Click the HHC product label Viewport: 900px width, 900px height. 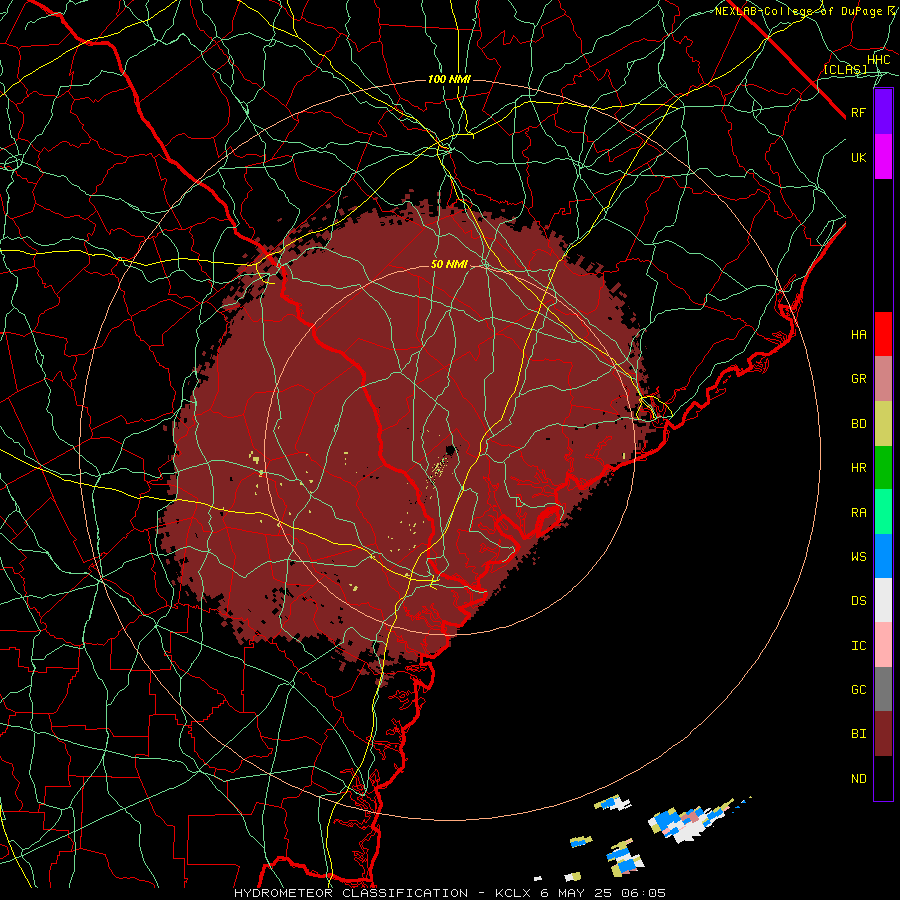pyautogui.click(x=878, y=60)
